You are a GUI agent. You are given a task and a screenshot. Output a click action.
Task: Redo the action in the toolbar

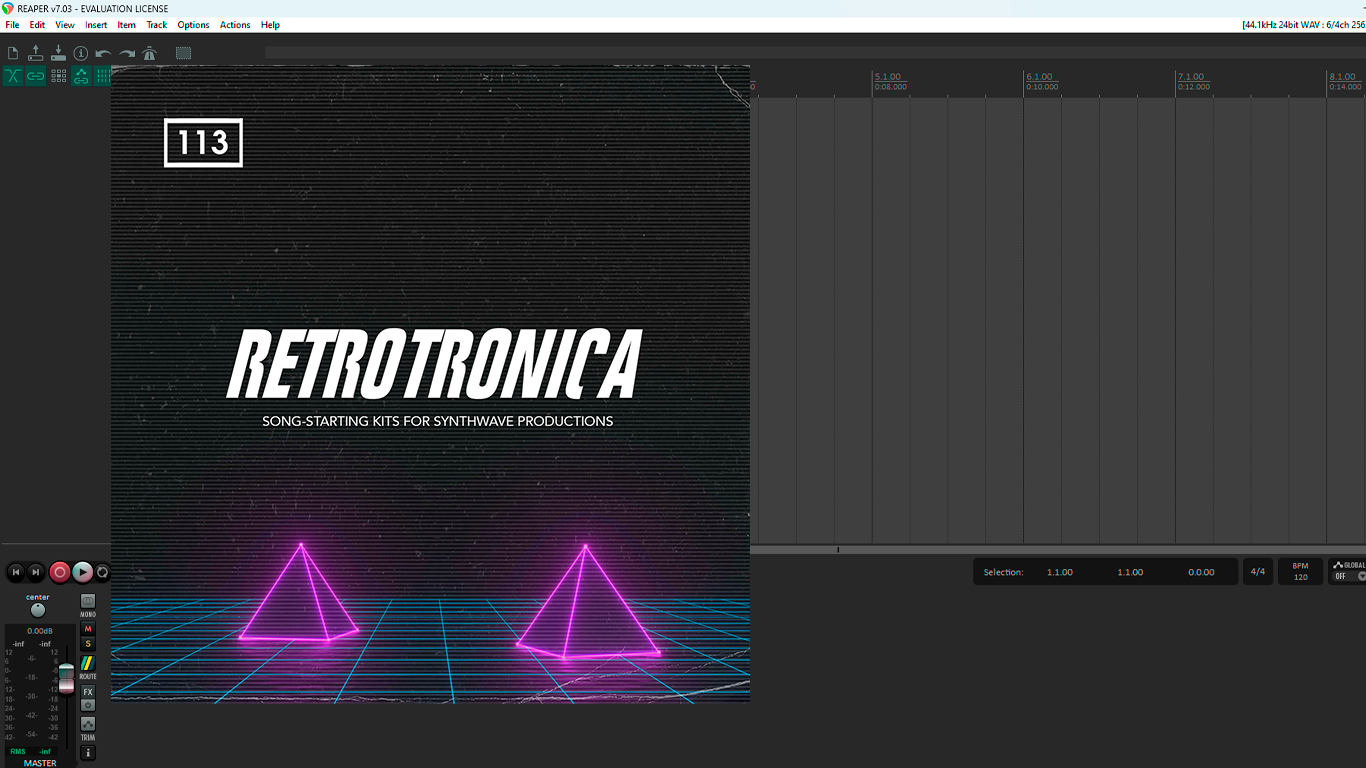[x=127, y=54]
